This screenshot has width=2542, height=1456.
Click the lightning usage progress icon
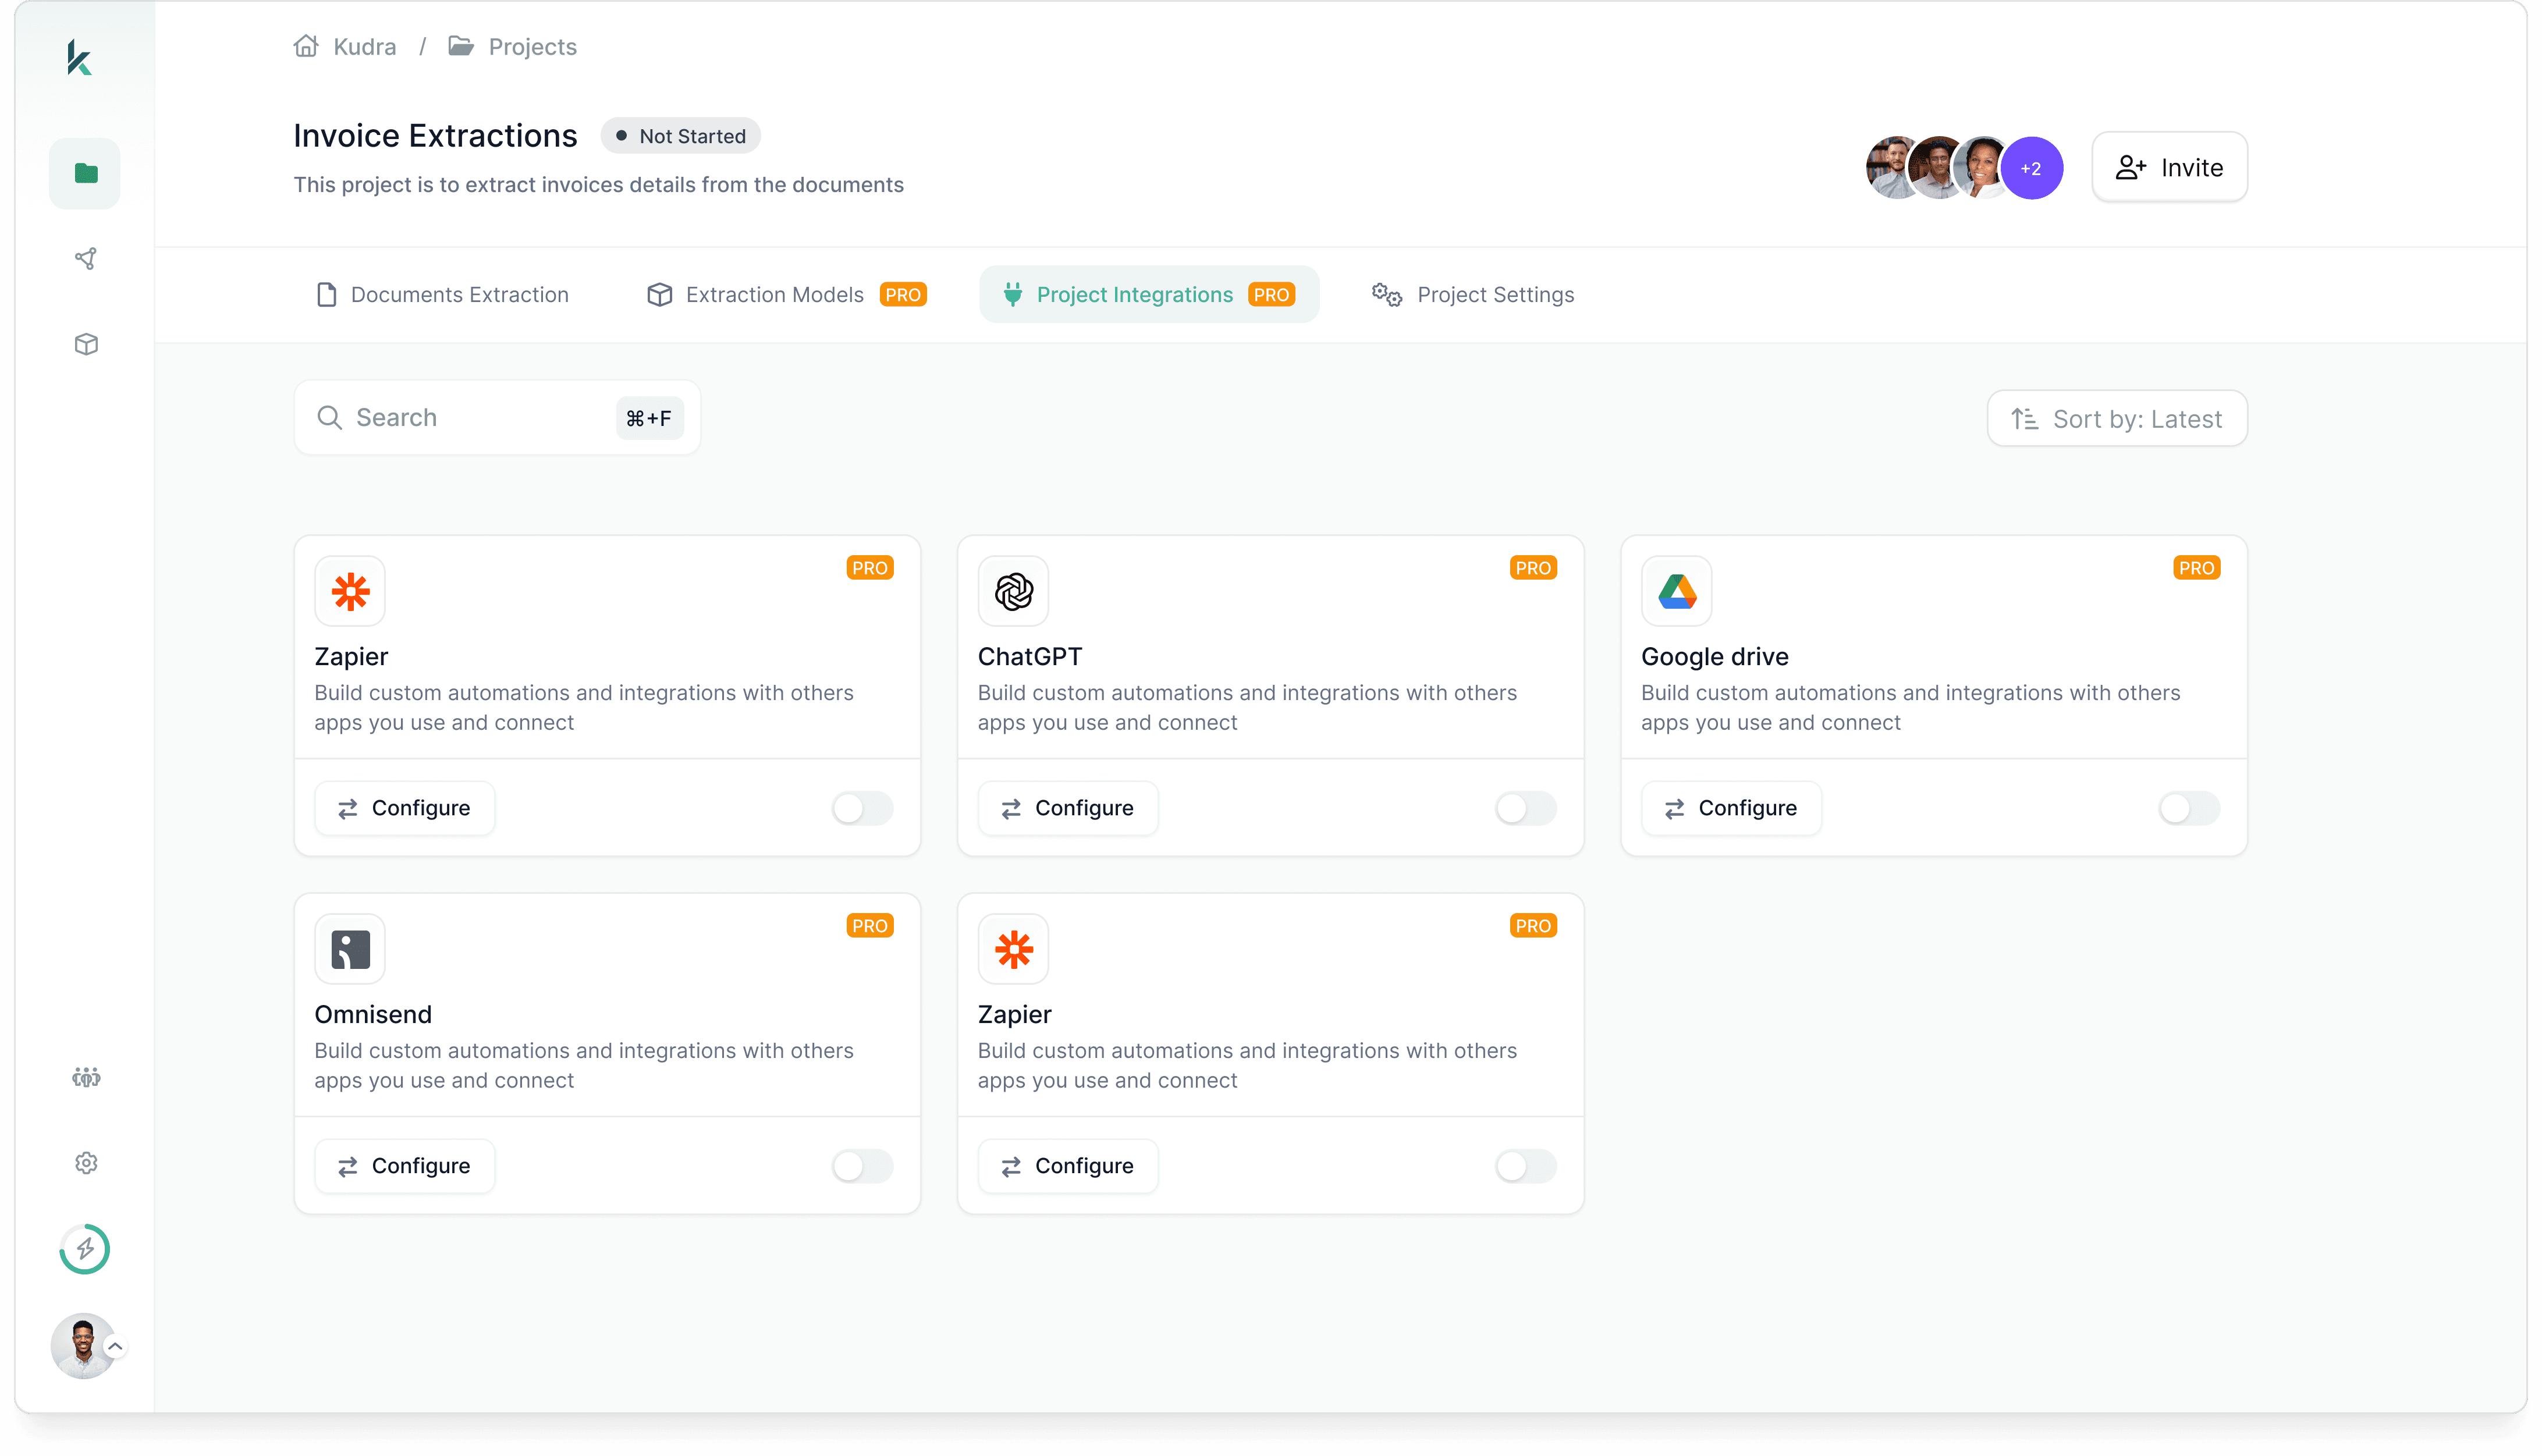[x=85, y=1248]
